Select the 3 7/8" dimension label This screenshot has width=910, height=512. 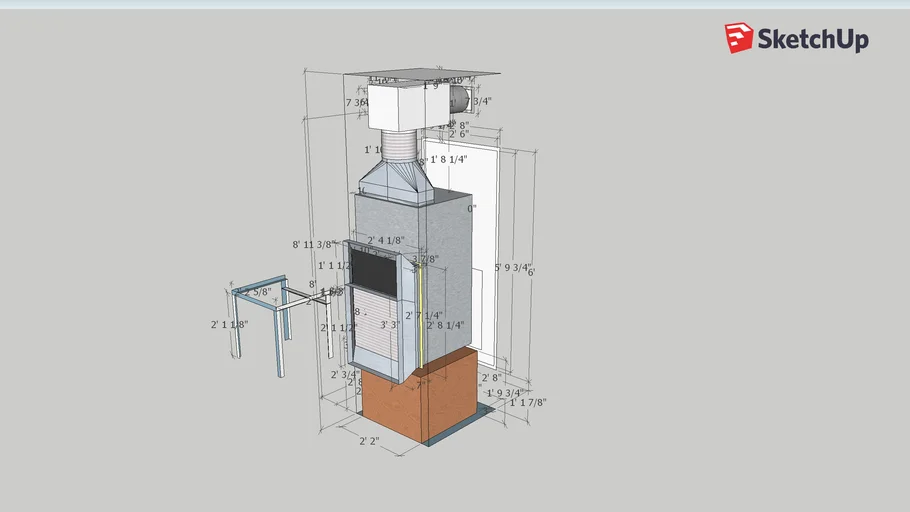425,259
